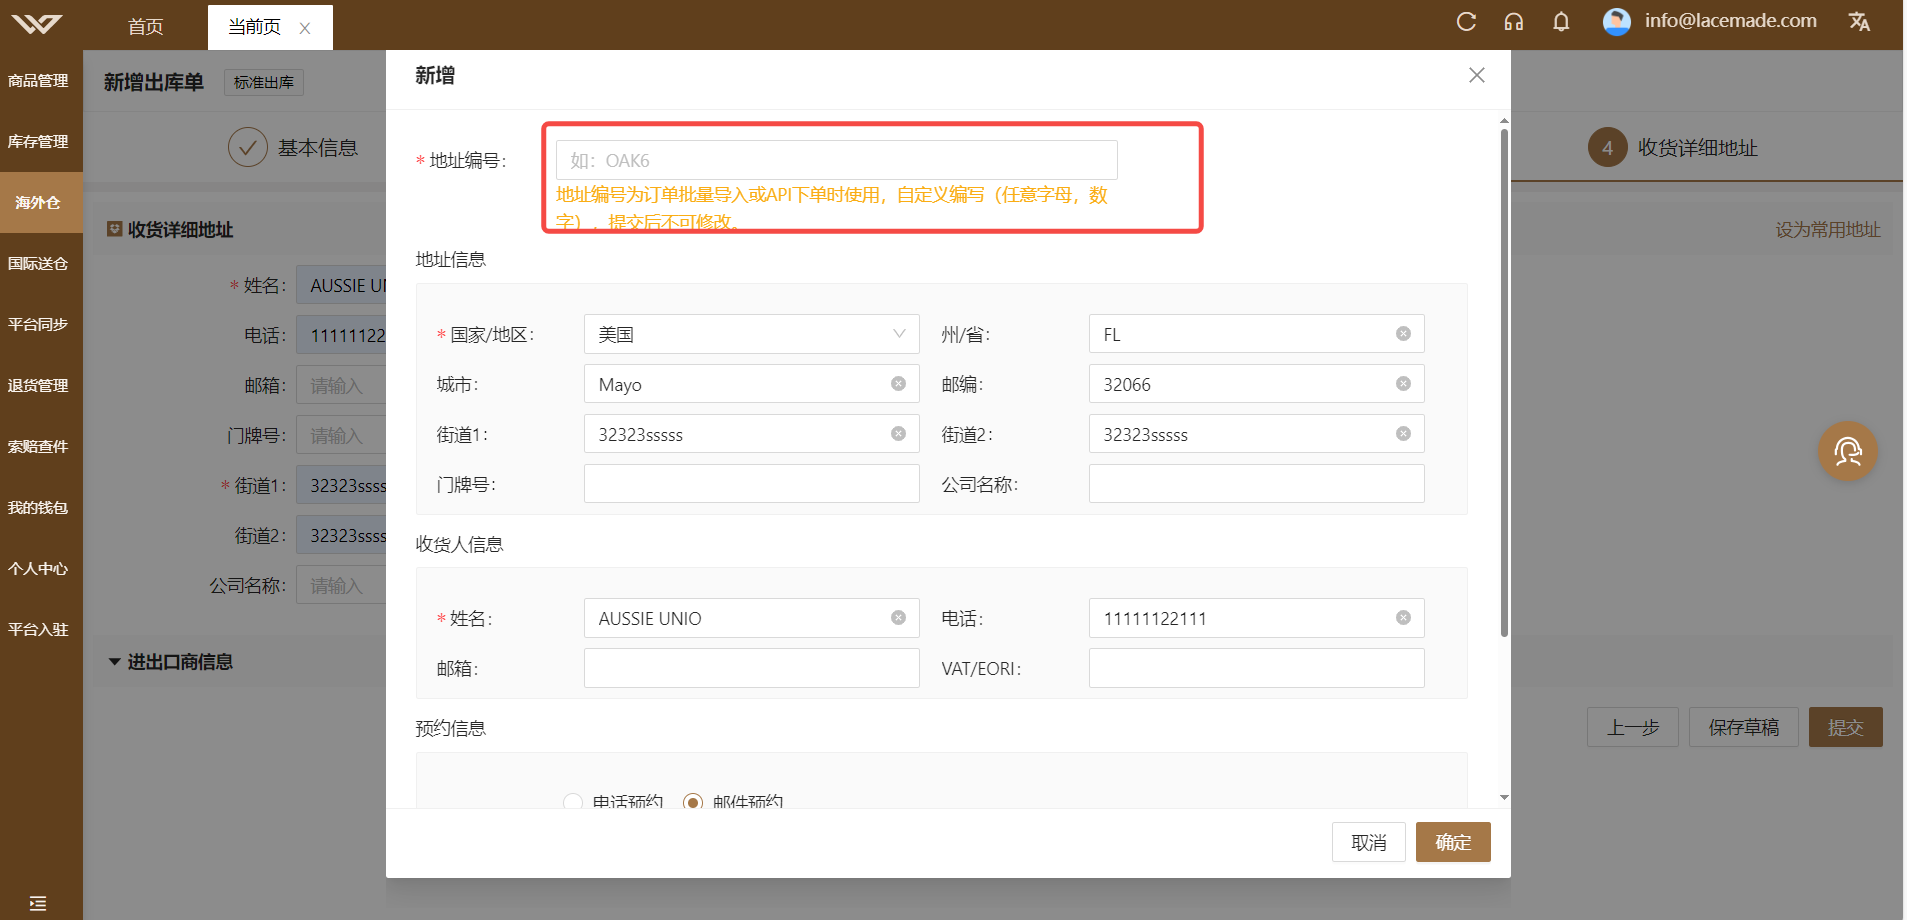
Task: Click step 4 circle 收货详细地址
Action: [x=1607, y=147]
